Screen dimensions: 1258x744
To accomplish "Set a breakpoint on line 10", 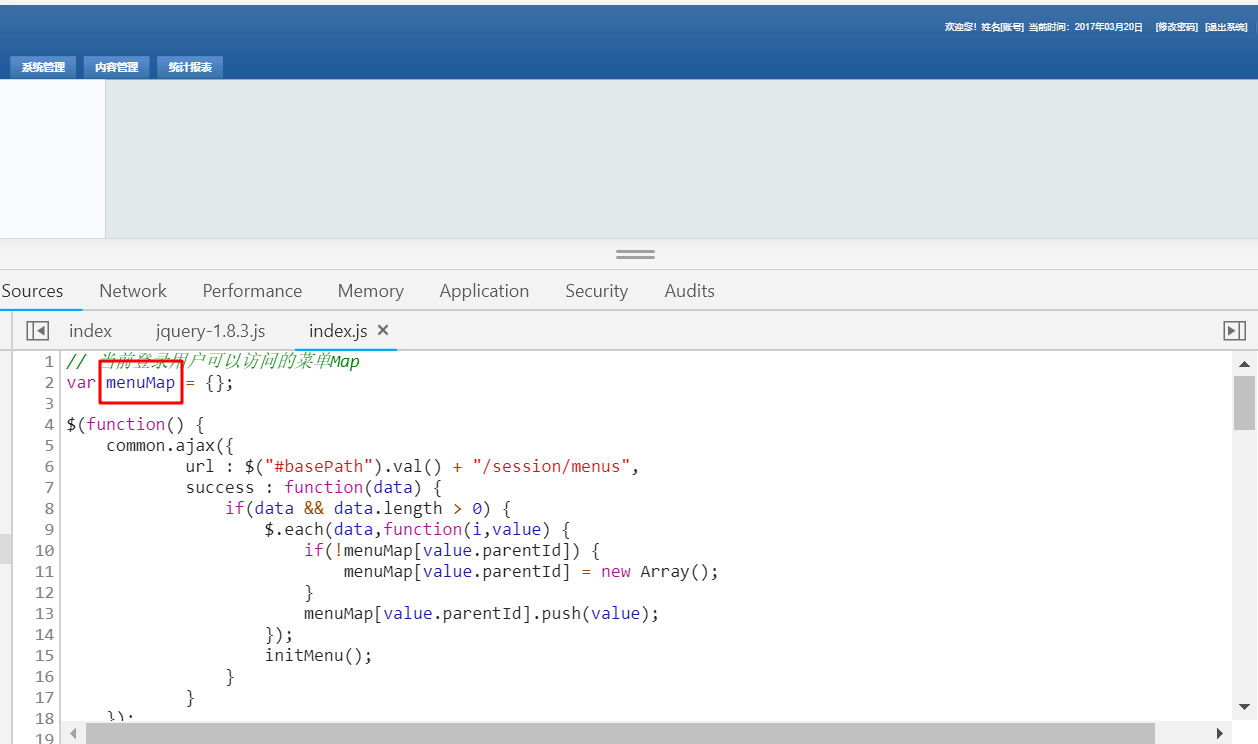I will 44,550.
